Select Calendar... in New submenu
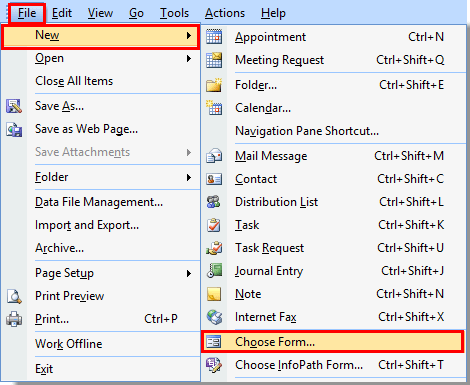Viewport: 470px width, 385px height. coord(263,108)
